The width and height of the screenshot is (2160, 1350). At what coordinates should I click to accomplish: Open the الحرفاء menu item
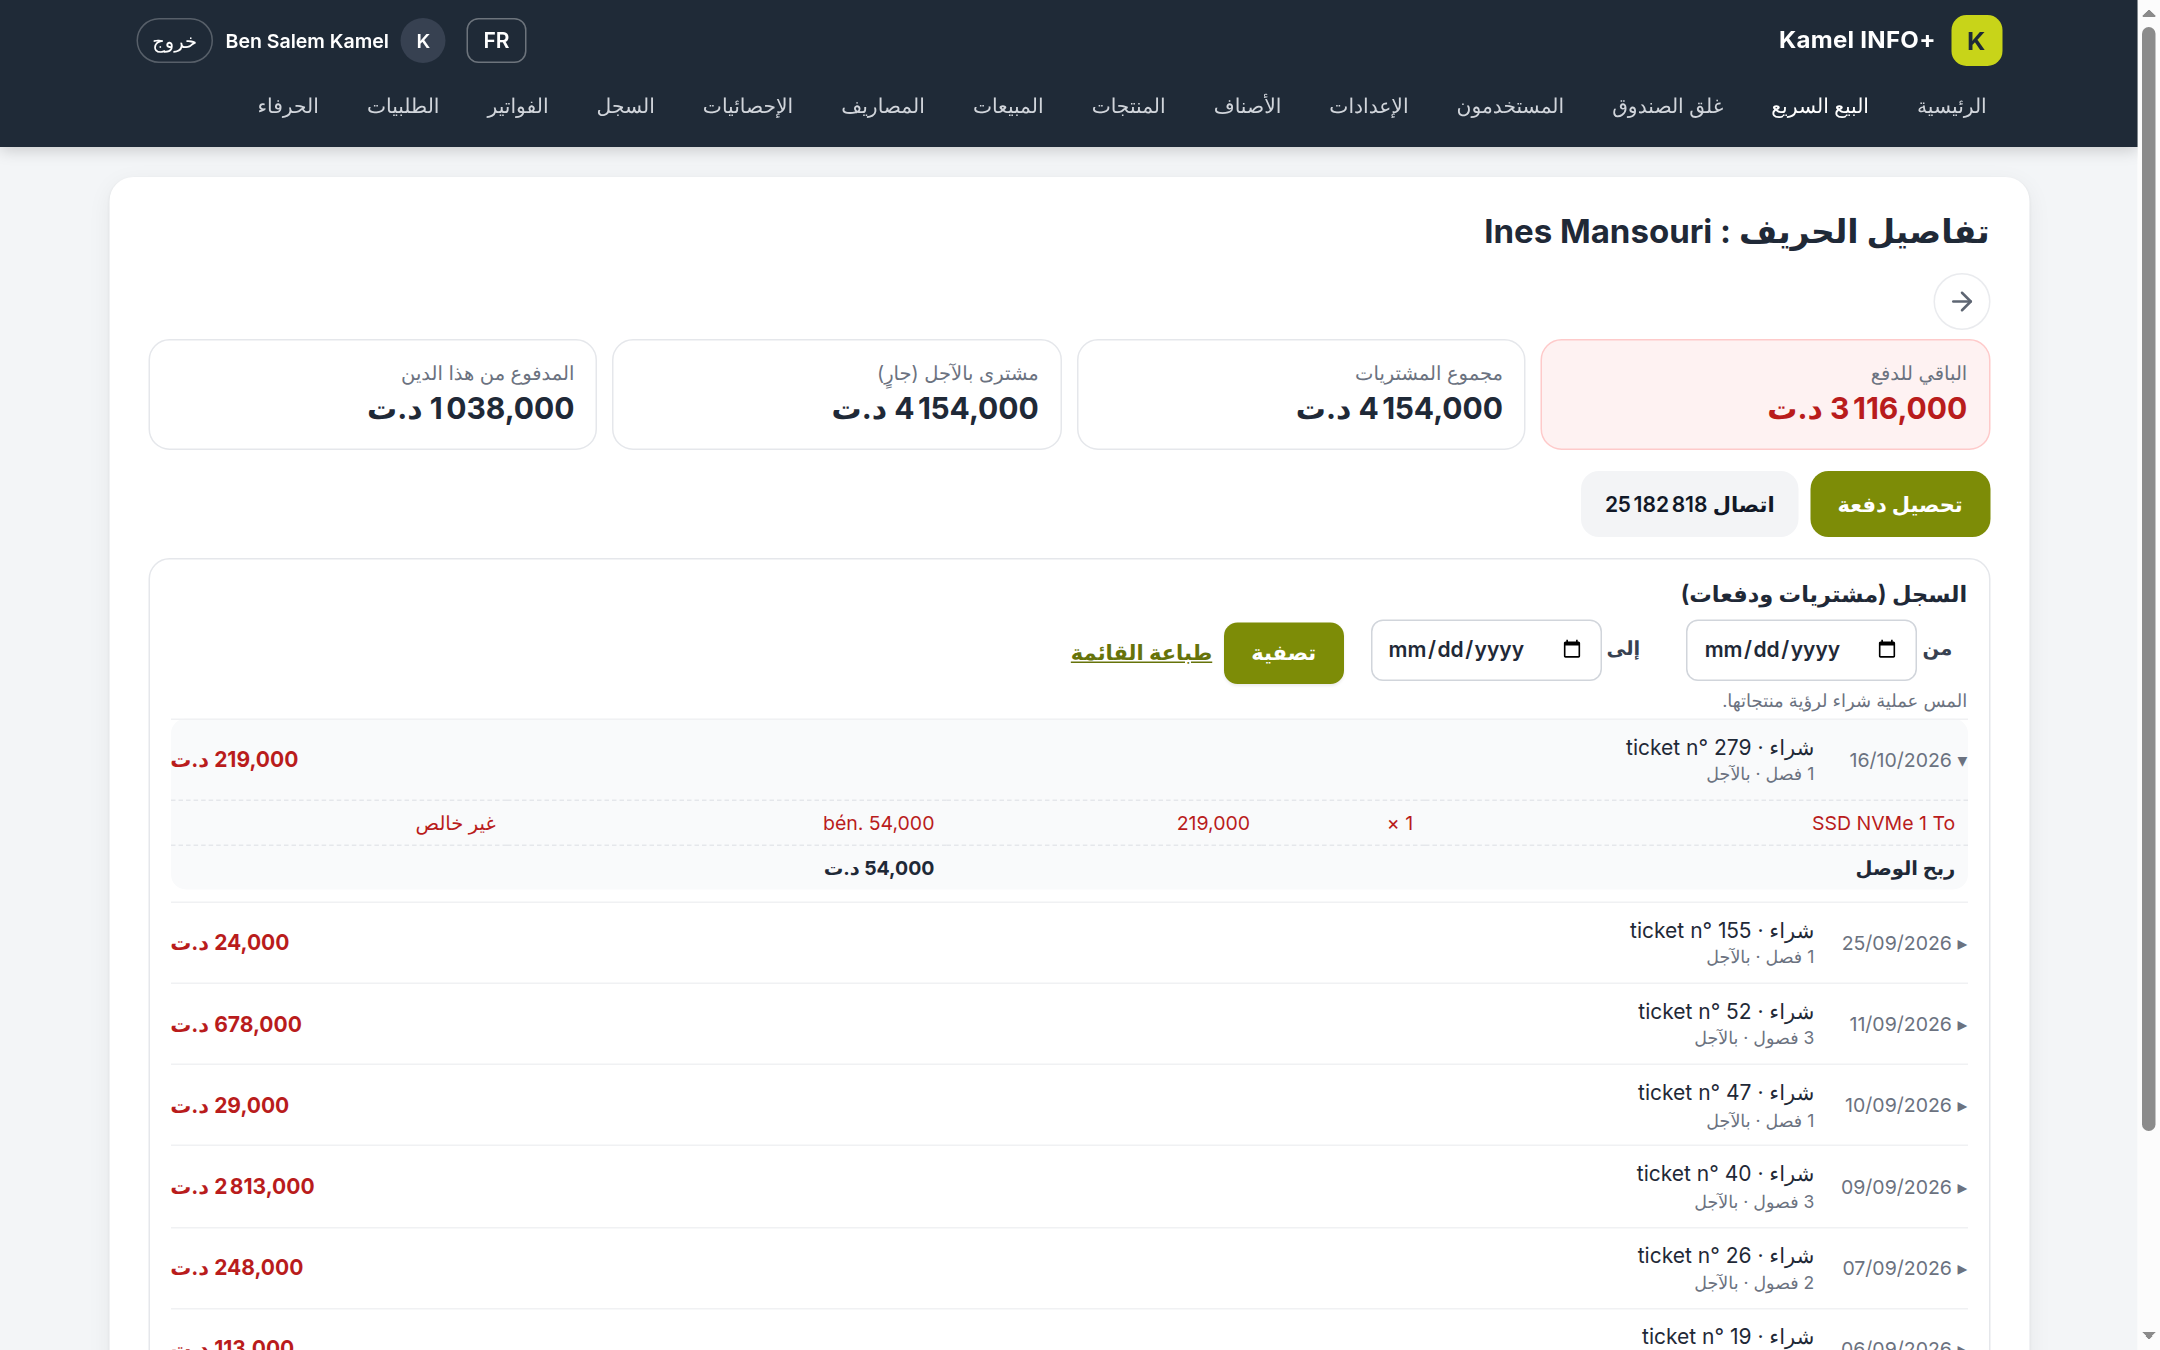click(x=287, y=106)
